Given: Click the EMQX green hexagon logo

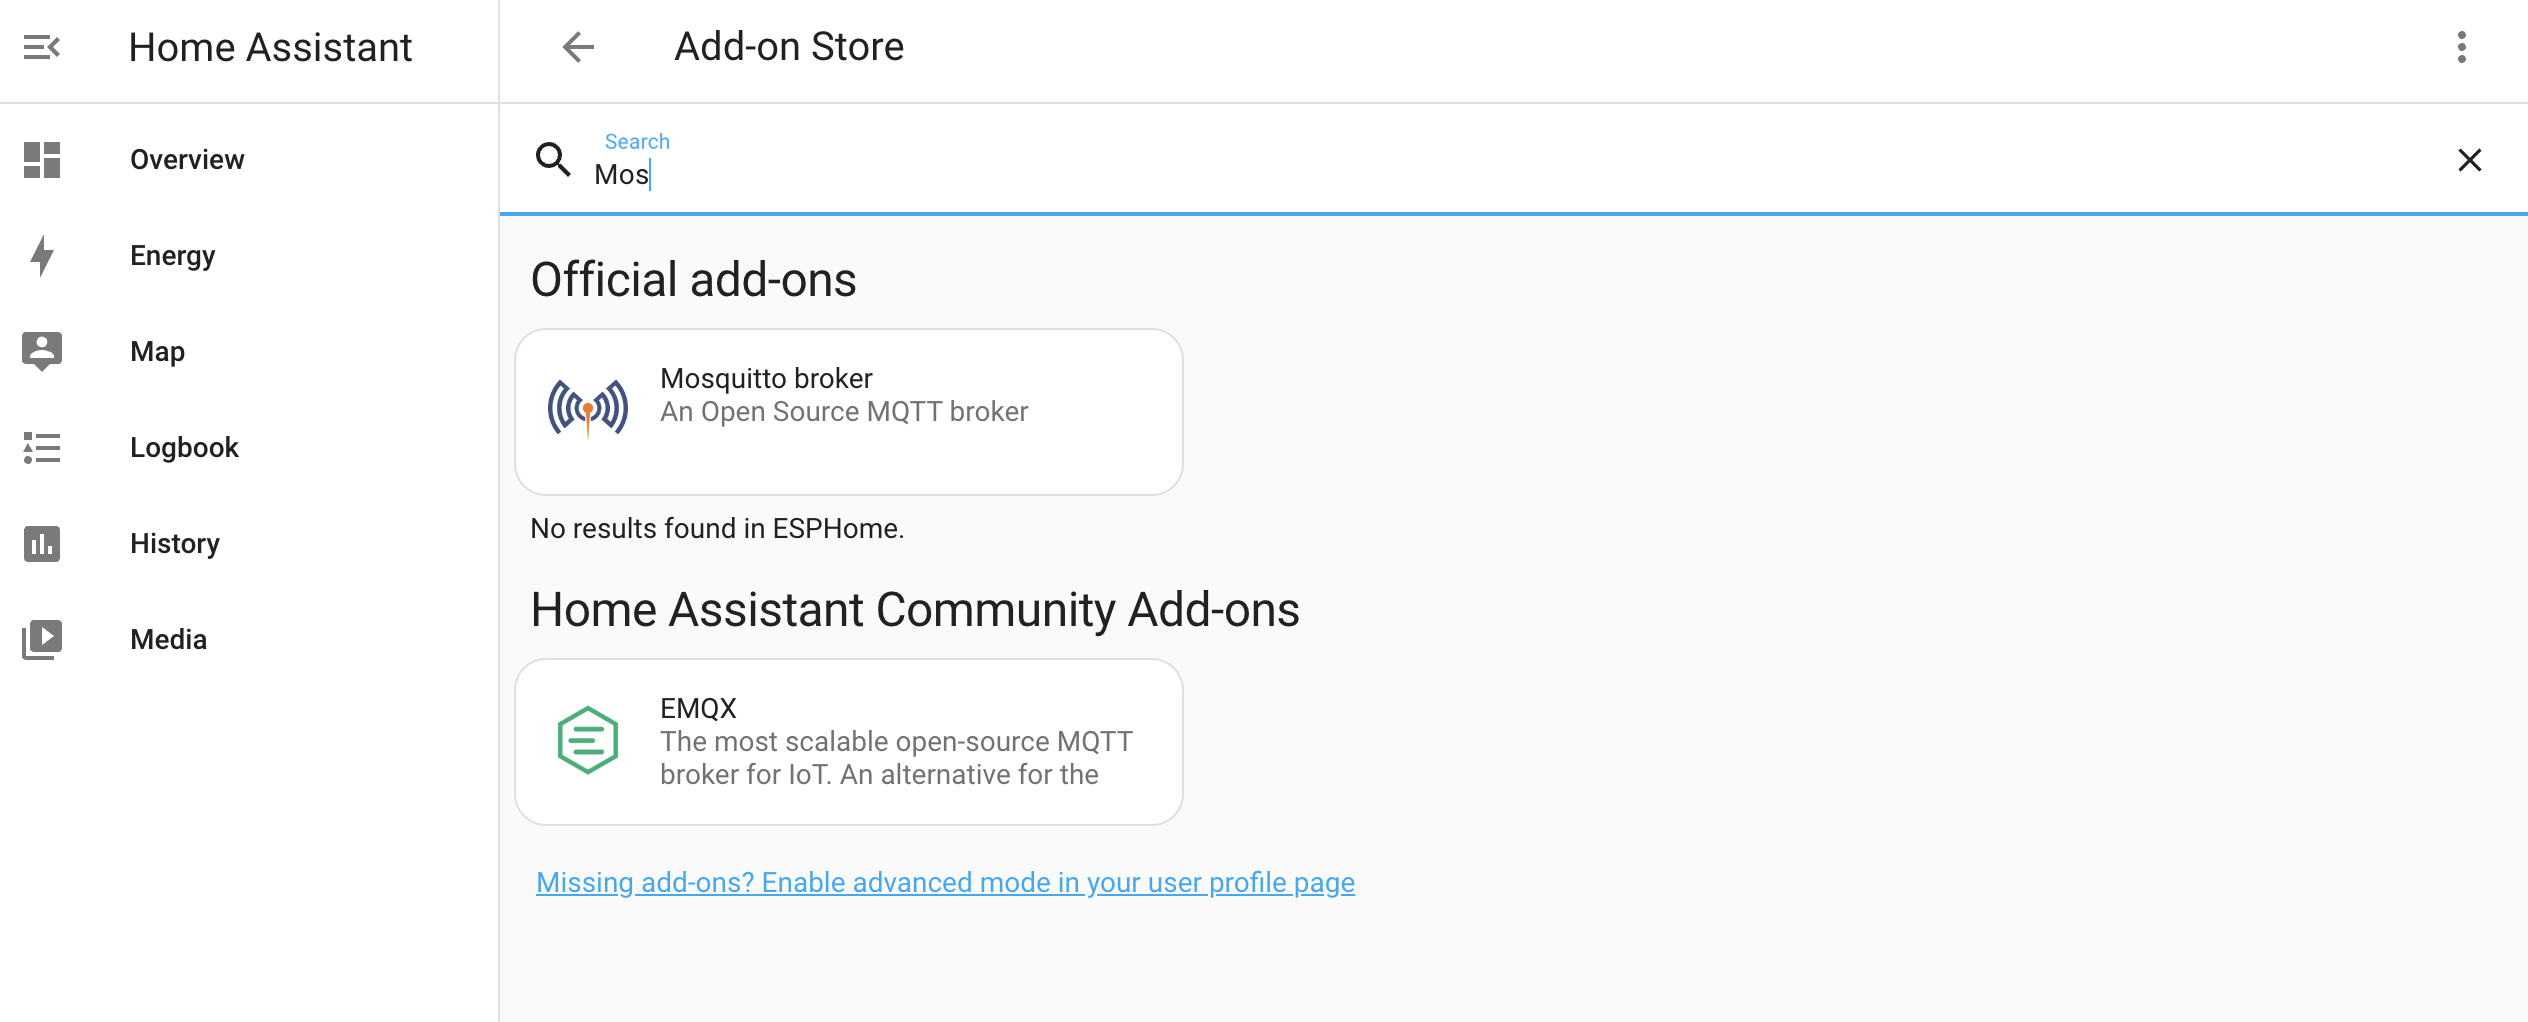Looking at the screenshot, I should (x=588, y=740).
